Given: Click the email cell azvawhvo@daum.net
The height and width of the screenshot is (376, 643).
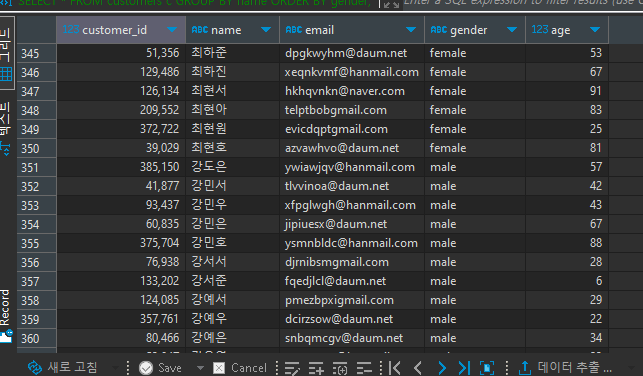Looking at the screenshot, I should [352, 148].
